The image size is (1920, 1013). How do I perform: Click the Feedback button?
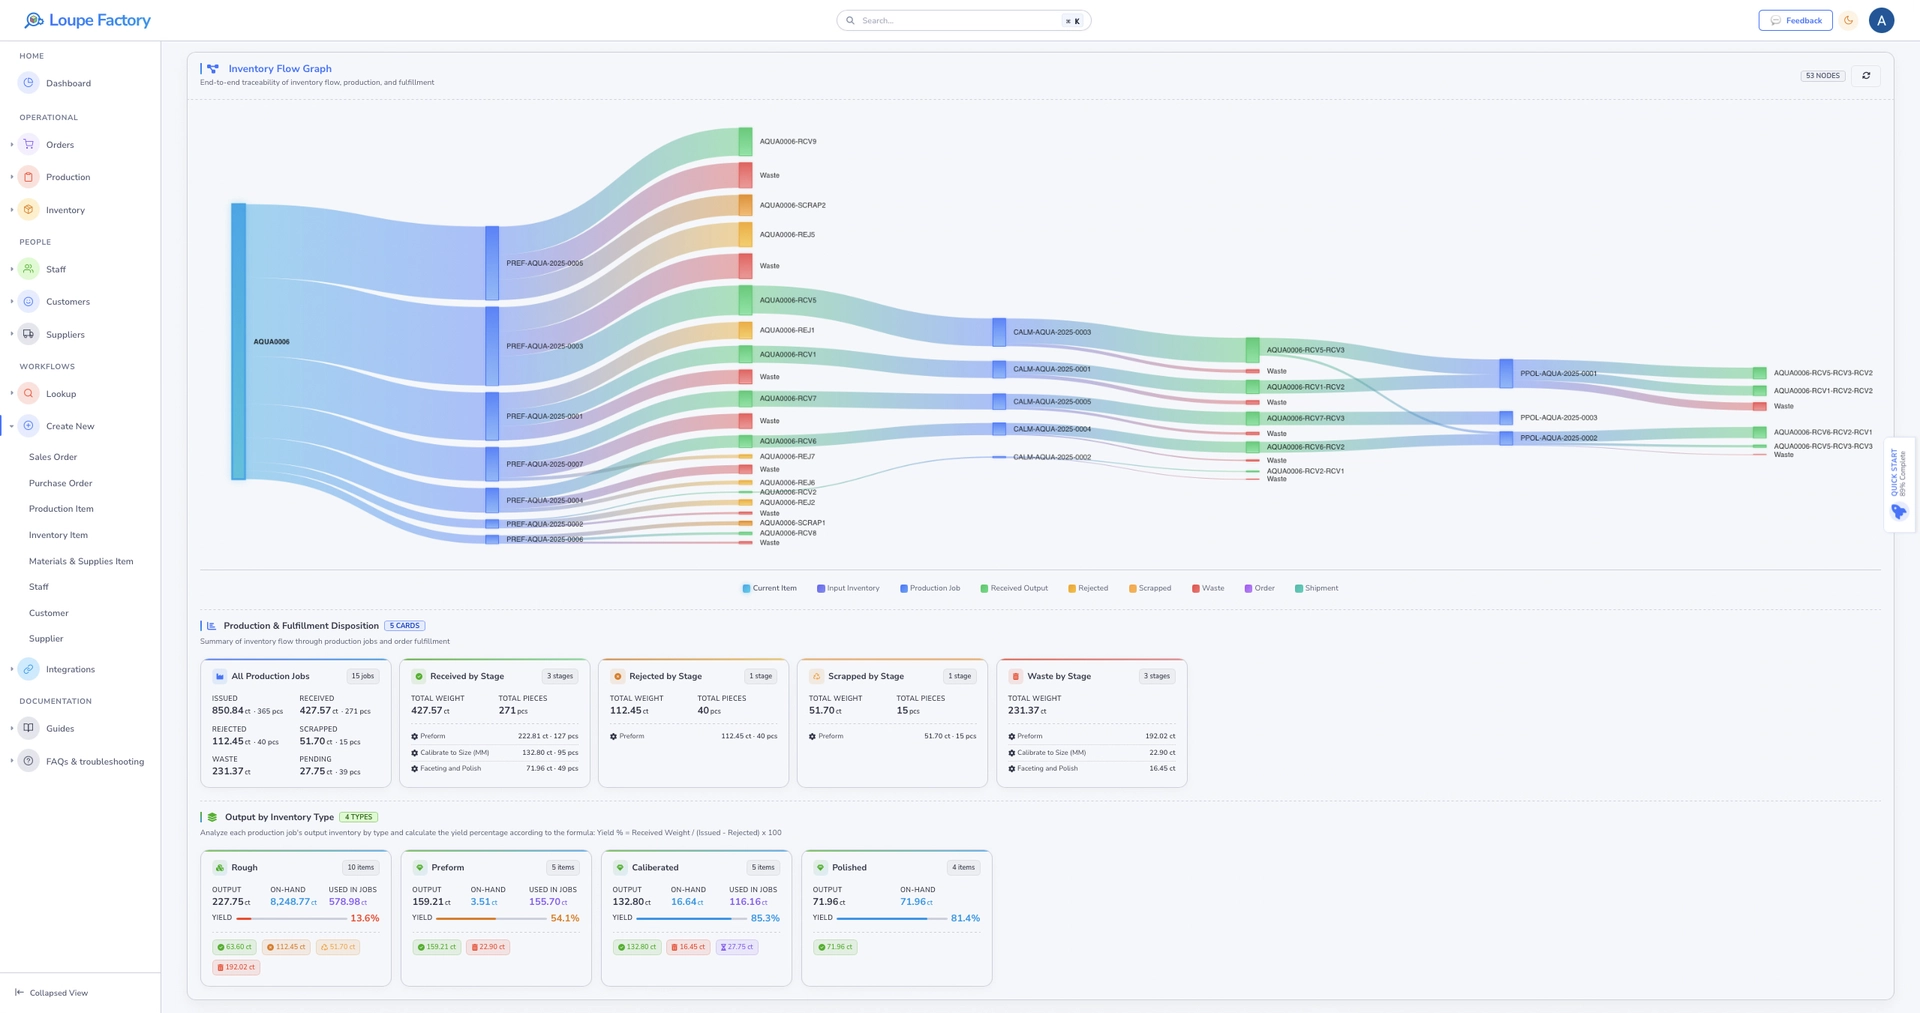pos(1795,20)
